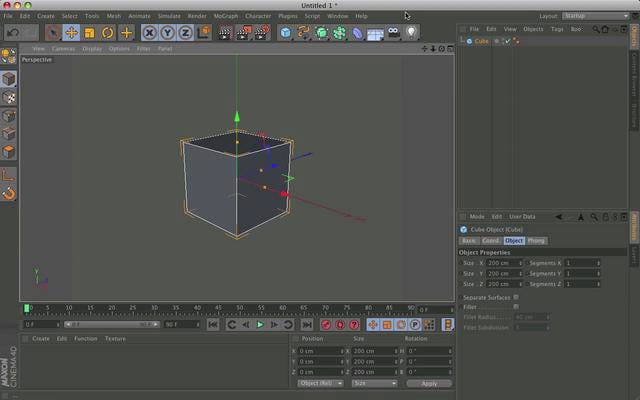This screenshot has height=400, width=640.
Task: Enable the Separate Surfaces checkbox
Action: tap(516, 296)
